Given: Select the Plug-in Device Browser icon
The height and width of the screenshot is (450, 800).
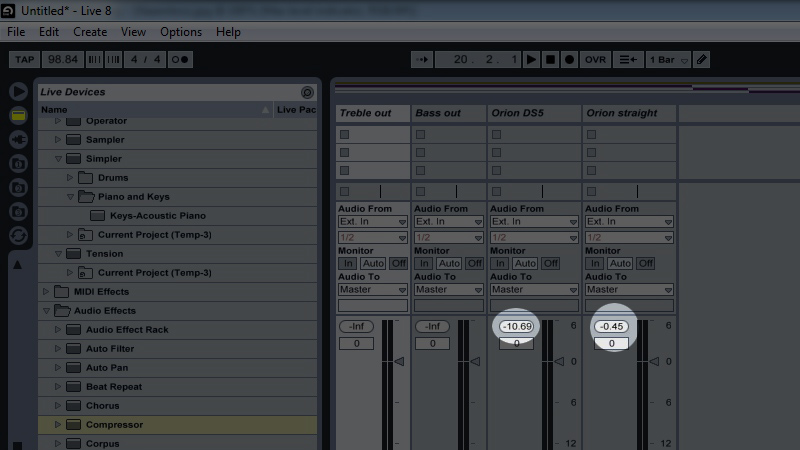Looking at the screenshot, I should (18, 139).
